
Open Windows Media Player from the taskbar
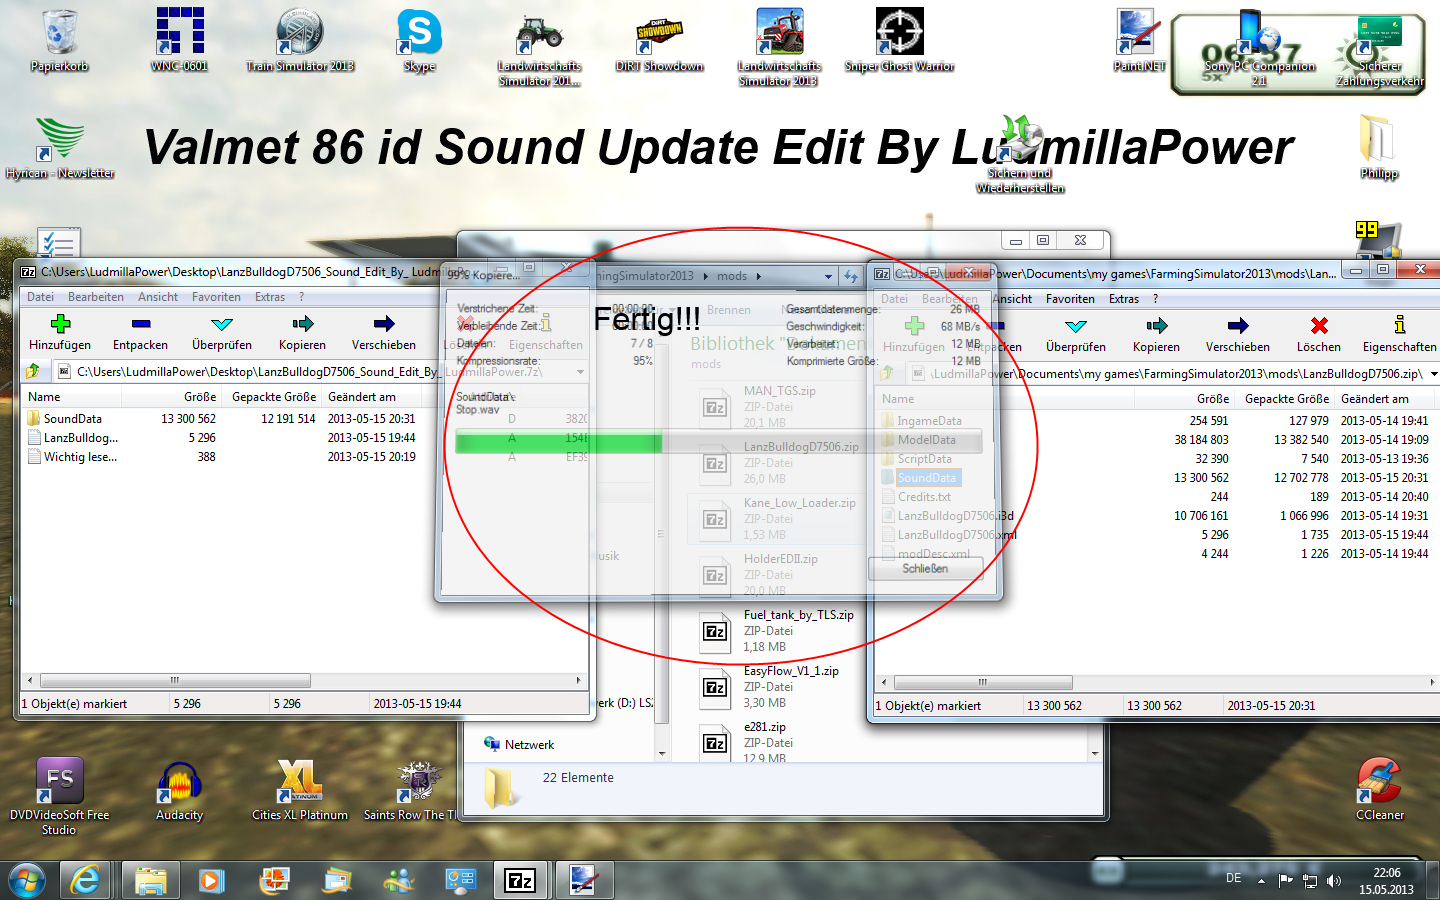coord(211,880)
